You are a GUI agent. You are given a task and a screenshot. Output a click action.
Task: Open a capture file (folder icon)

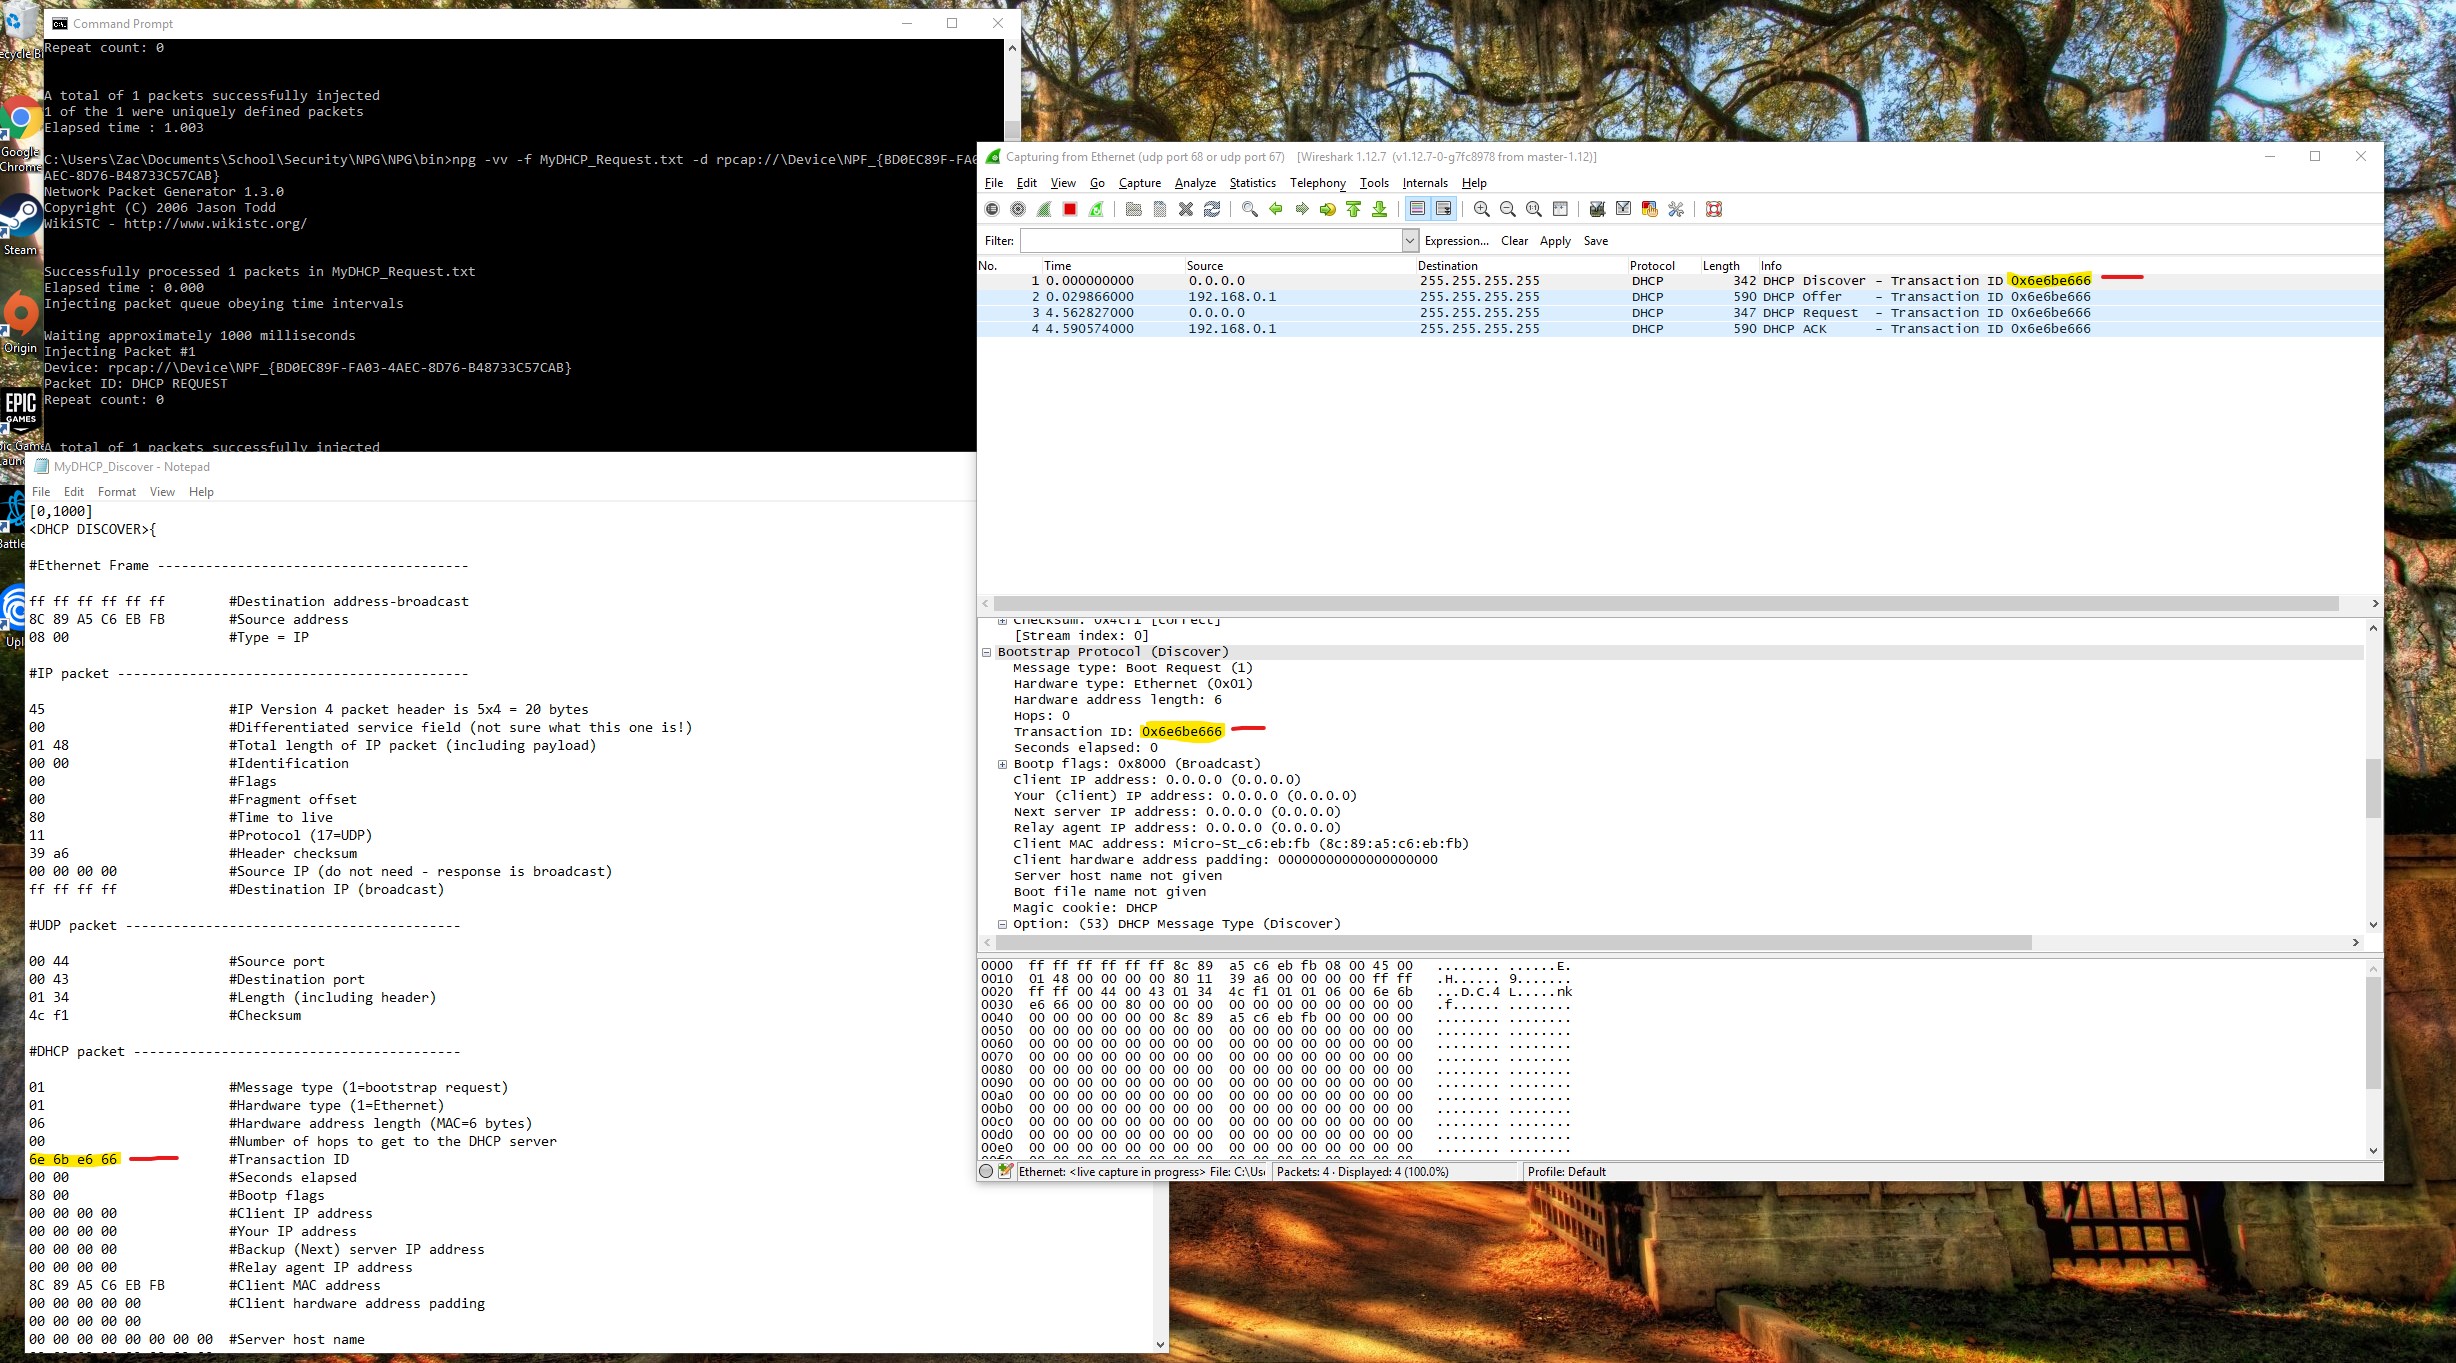[x=1133, y=209]
